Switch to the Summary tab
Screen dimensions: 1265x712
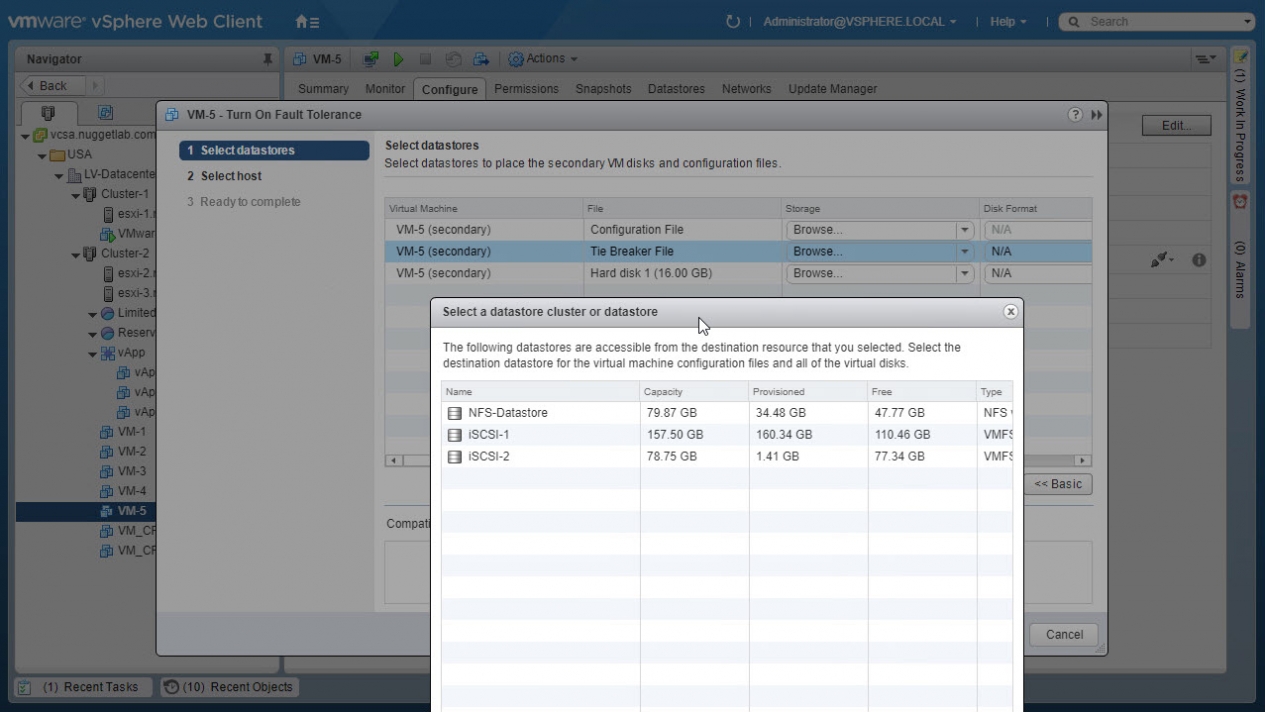pos(323,89)
